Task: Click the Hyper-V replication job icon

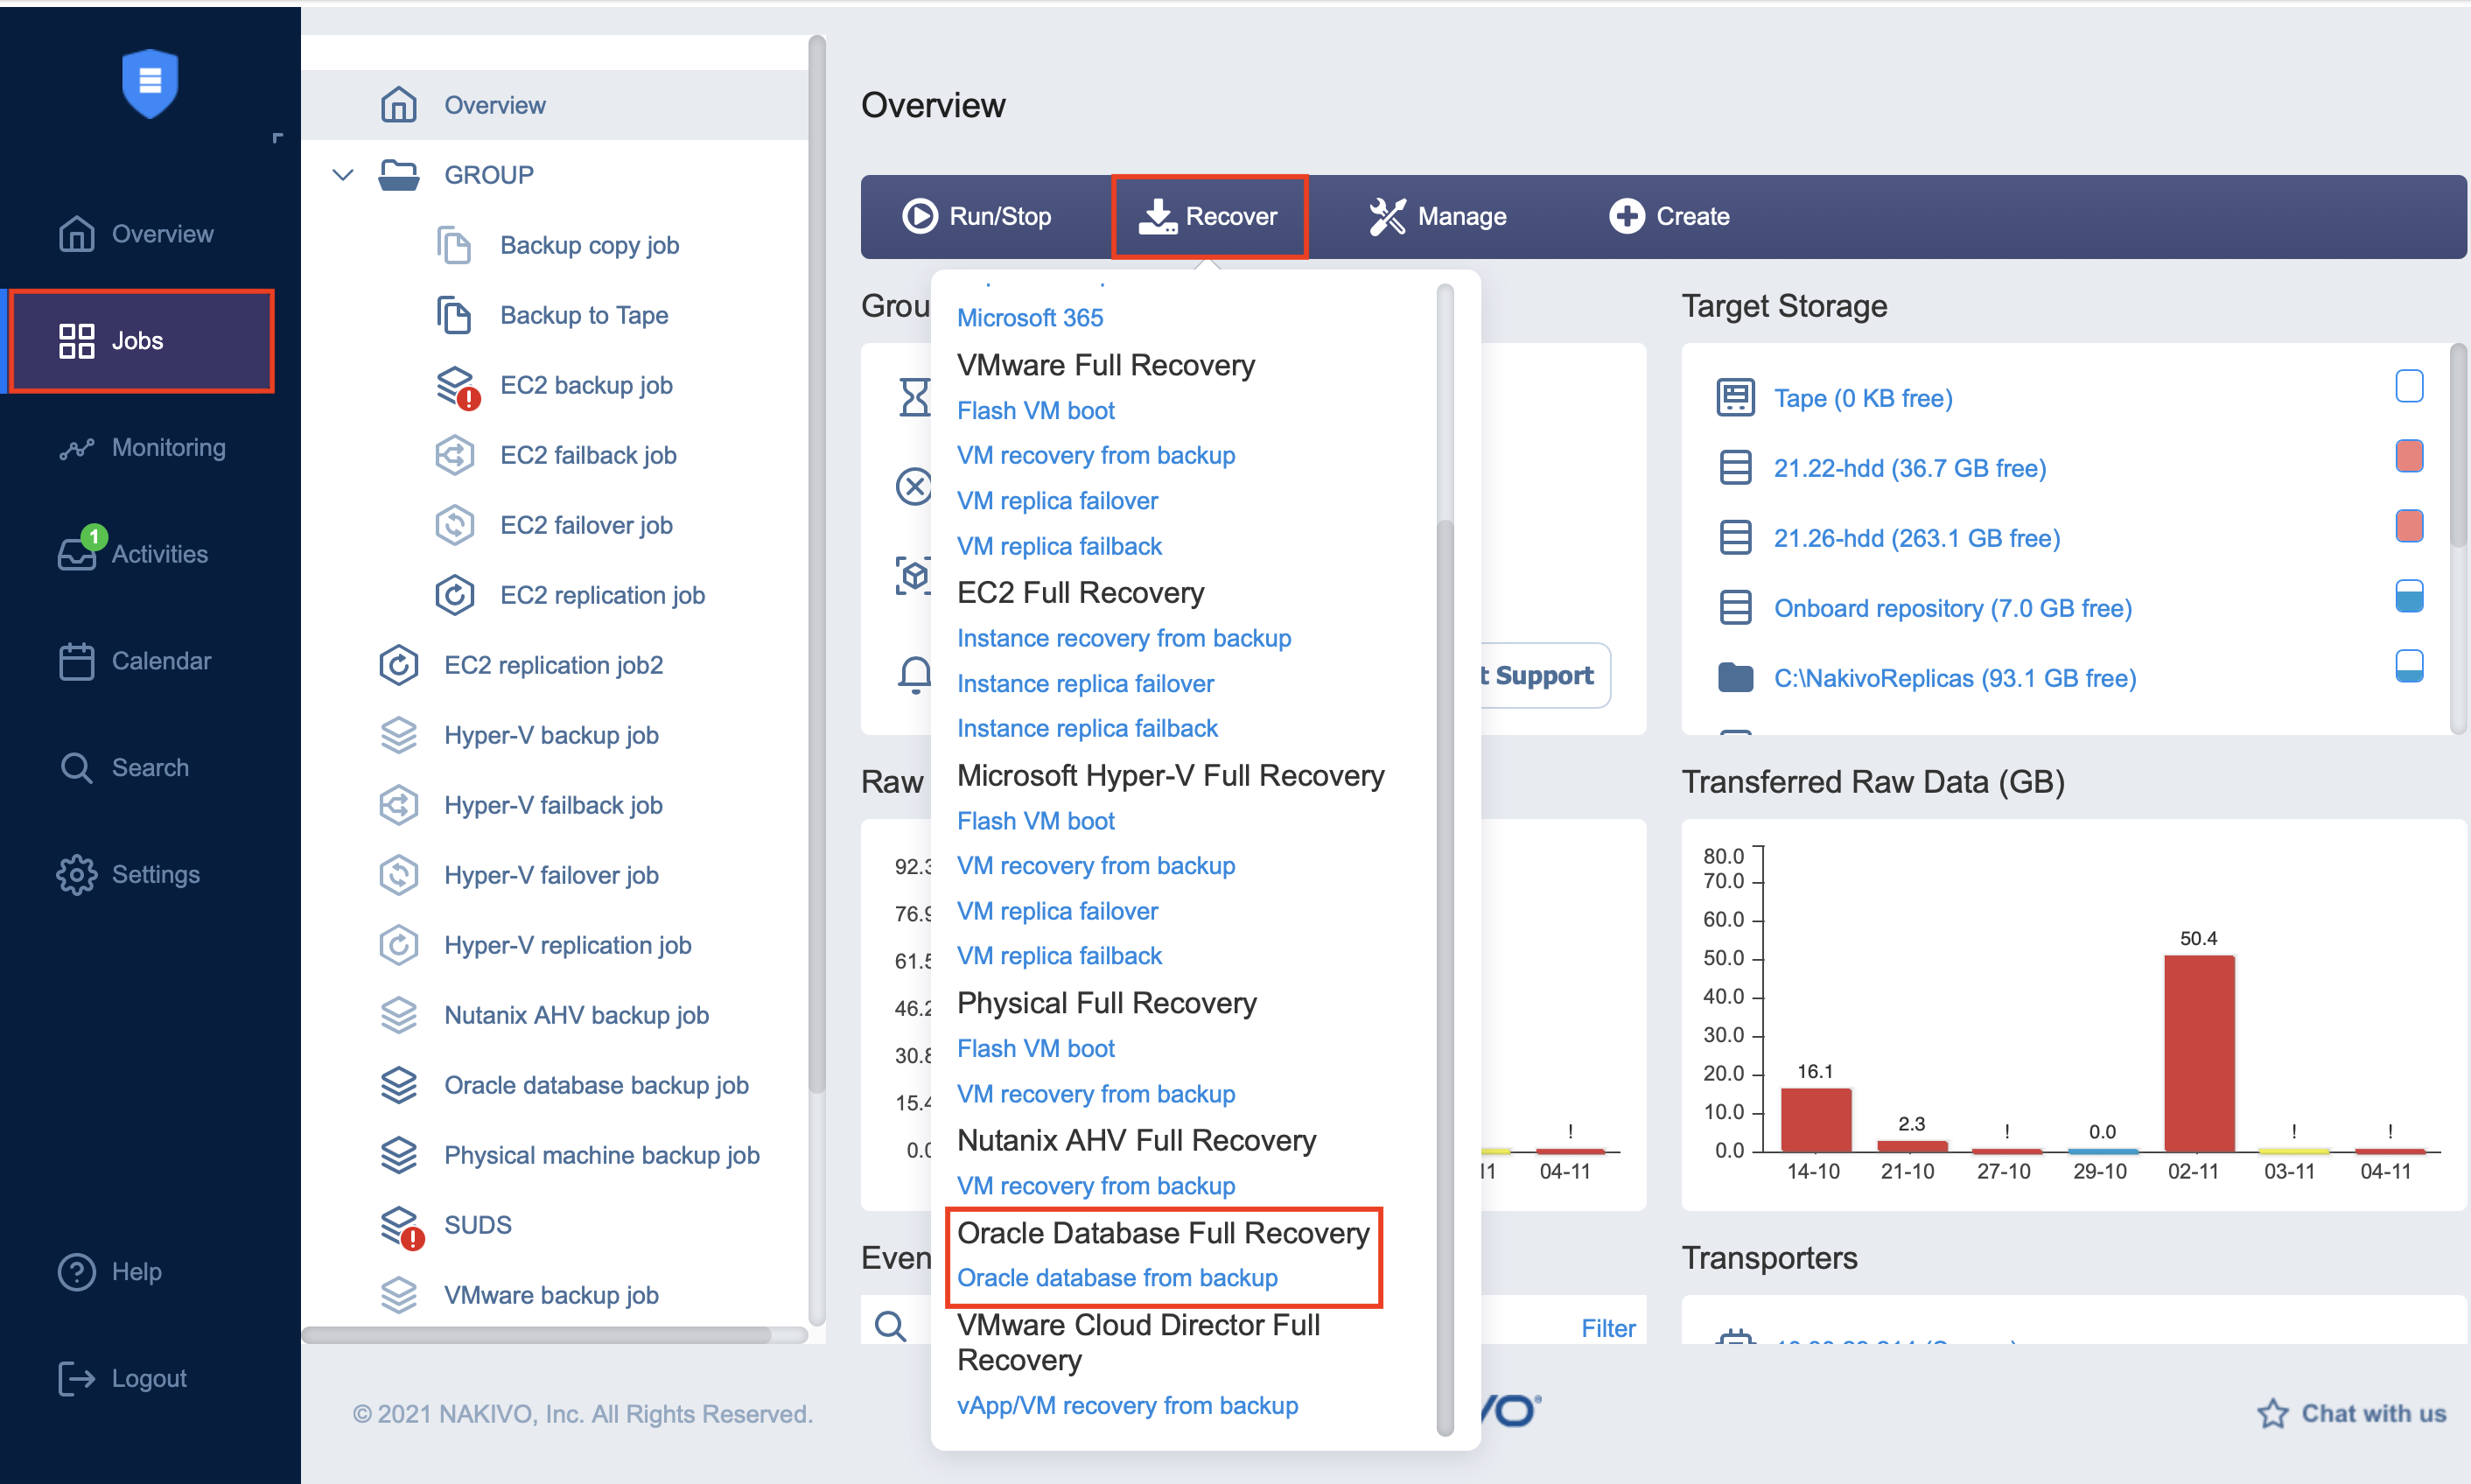Action: (x=398, y=945)
